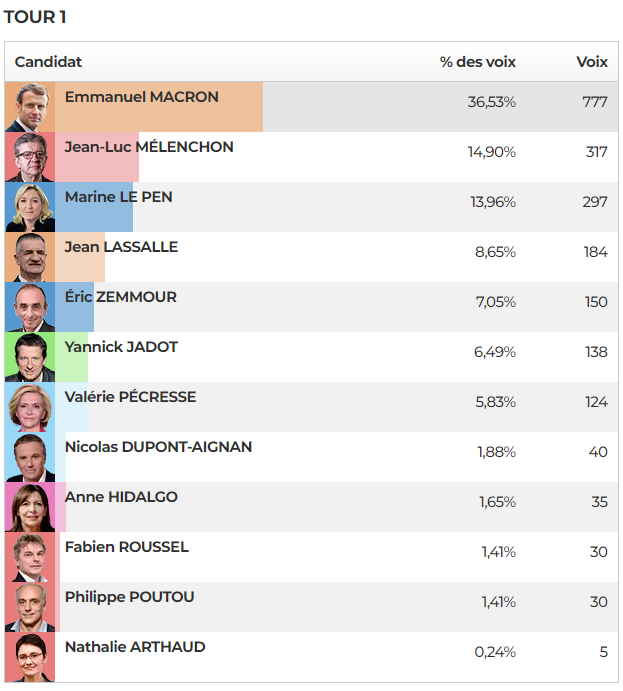Click the Voix column header
The height and width of the screenshot is (691, 623).
point(592,62)
